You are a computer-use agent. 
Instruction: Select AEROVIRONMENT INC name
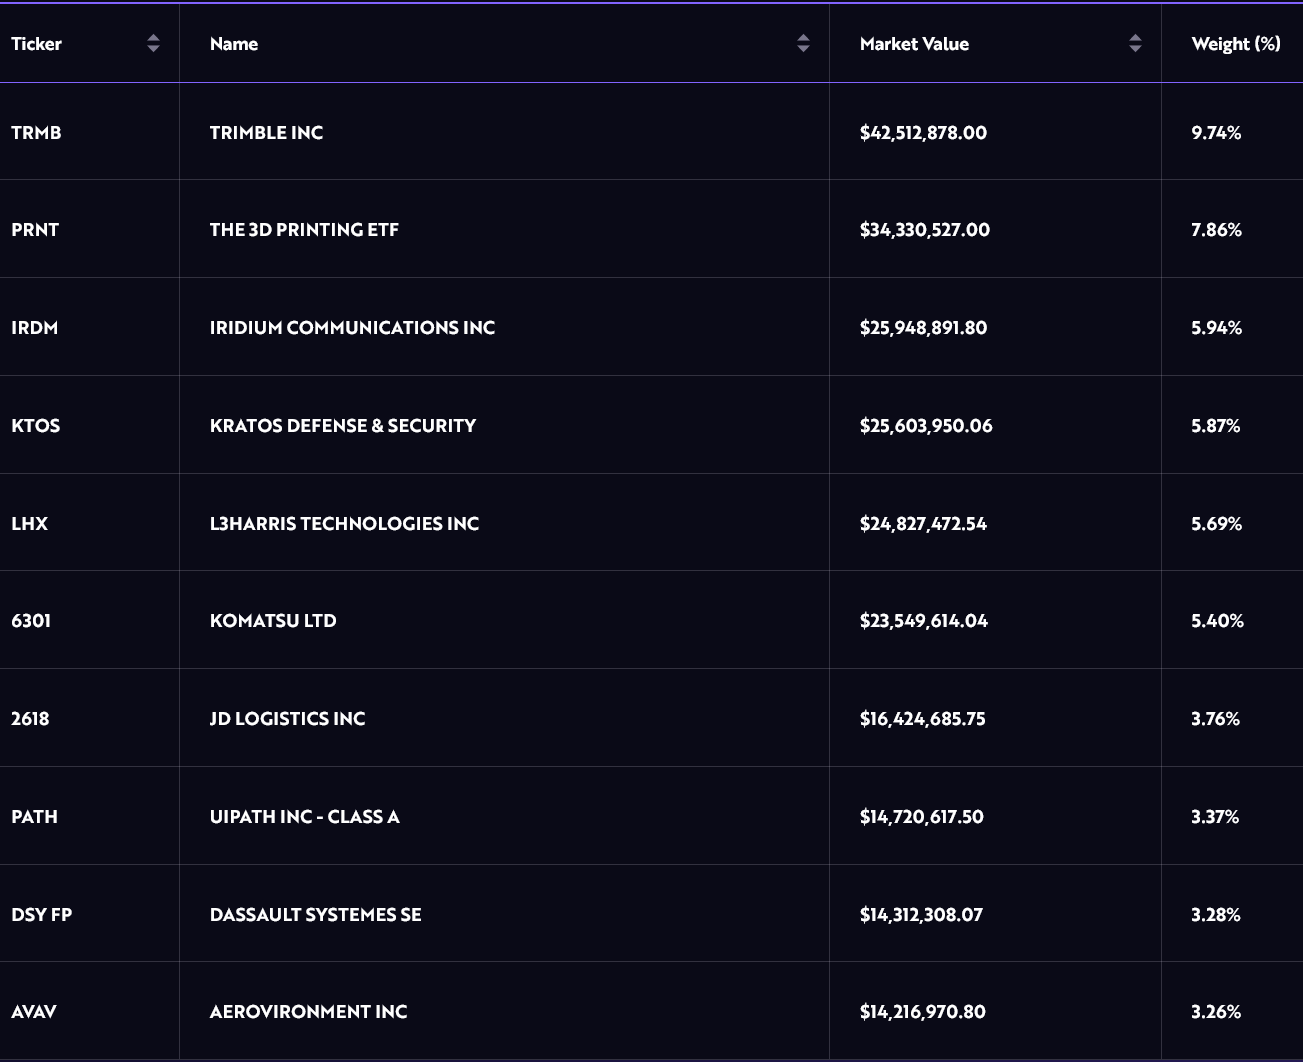(309, 1012)
